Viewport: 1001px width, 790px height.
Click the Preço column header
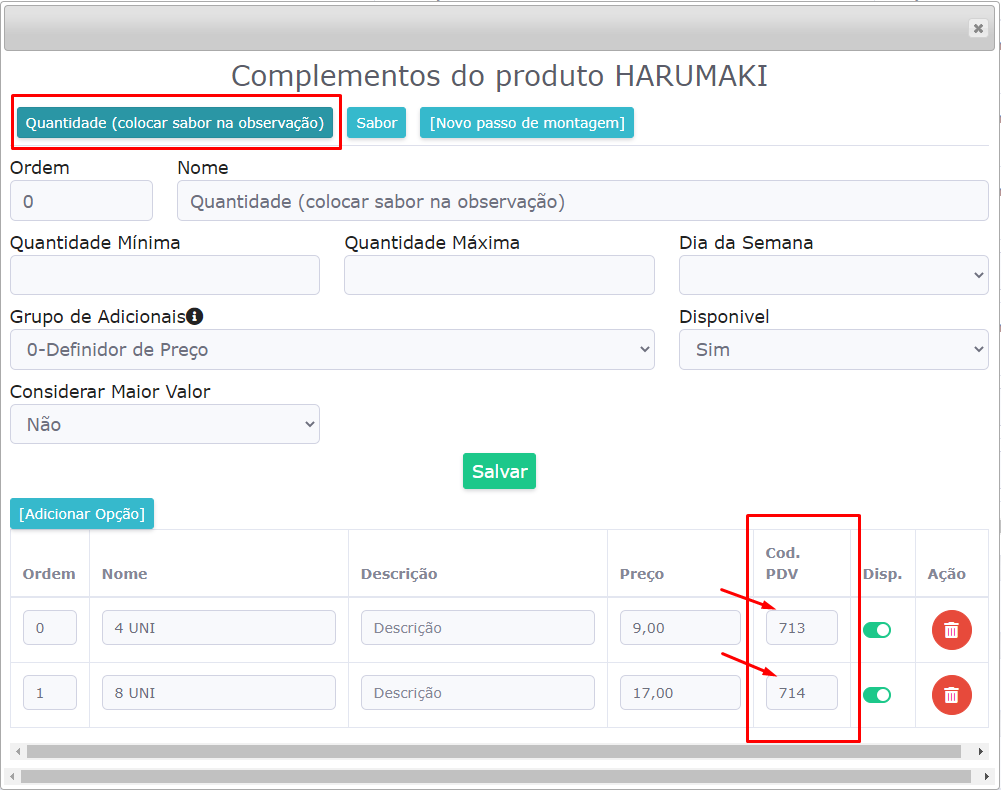[642, 574]
